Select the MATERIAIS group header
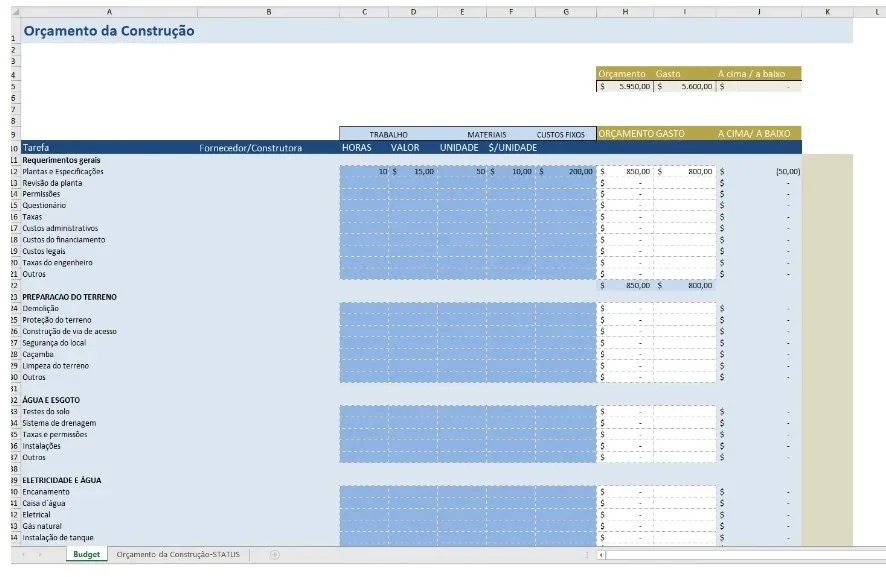 coord(487,135)
